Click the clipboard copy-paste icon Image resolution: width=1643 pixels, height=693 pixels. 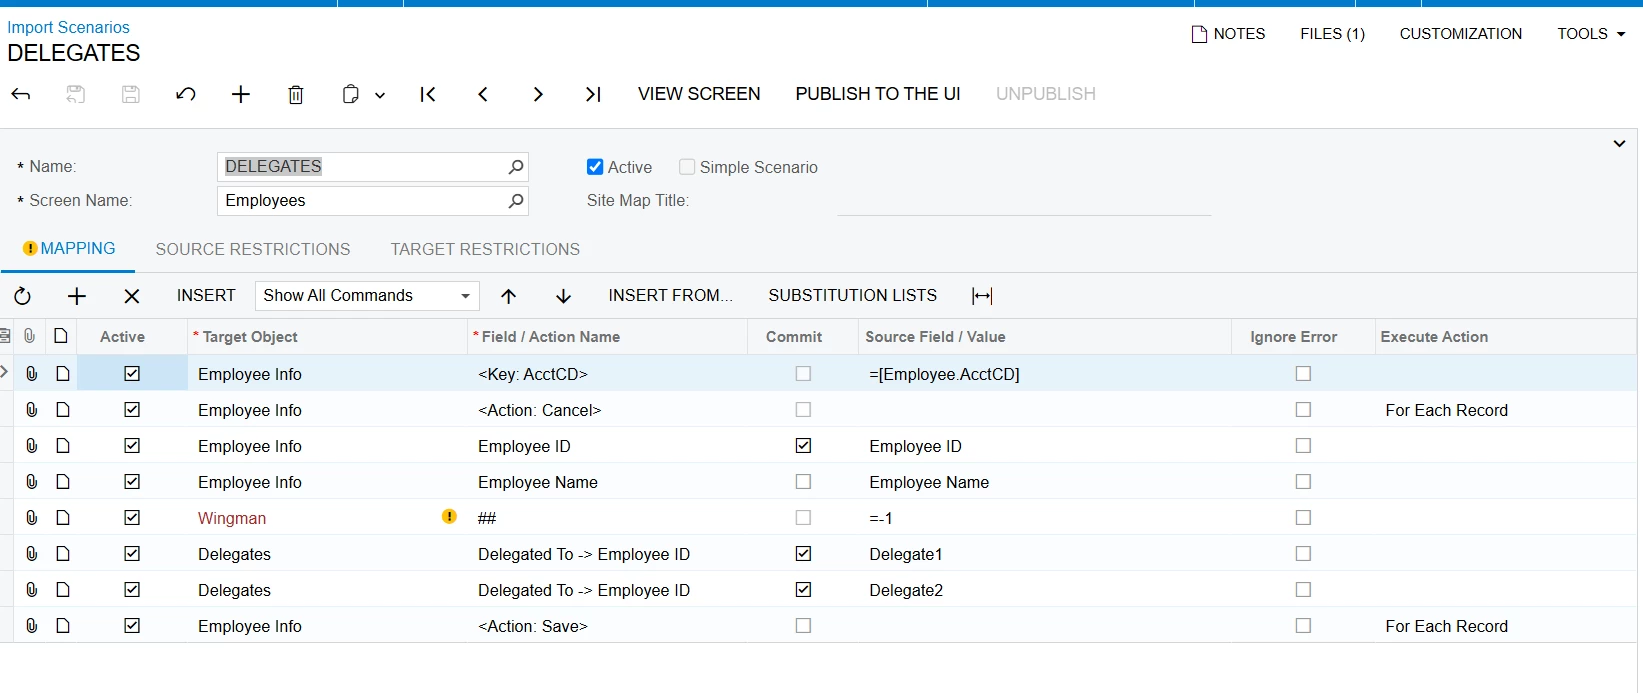point(350,94)
